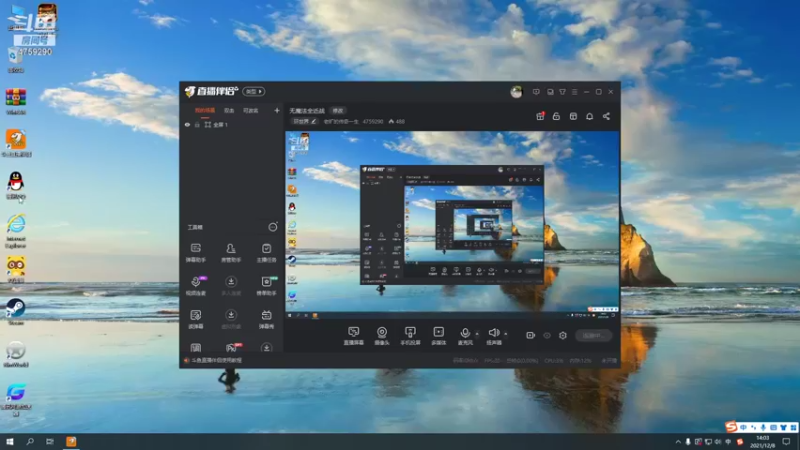The image size is (800, 450).
Task: Switch to the second scene tab
Action: 229,111
